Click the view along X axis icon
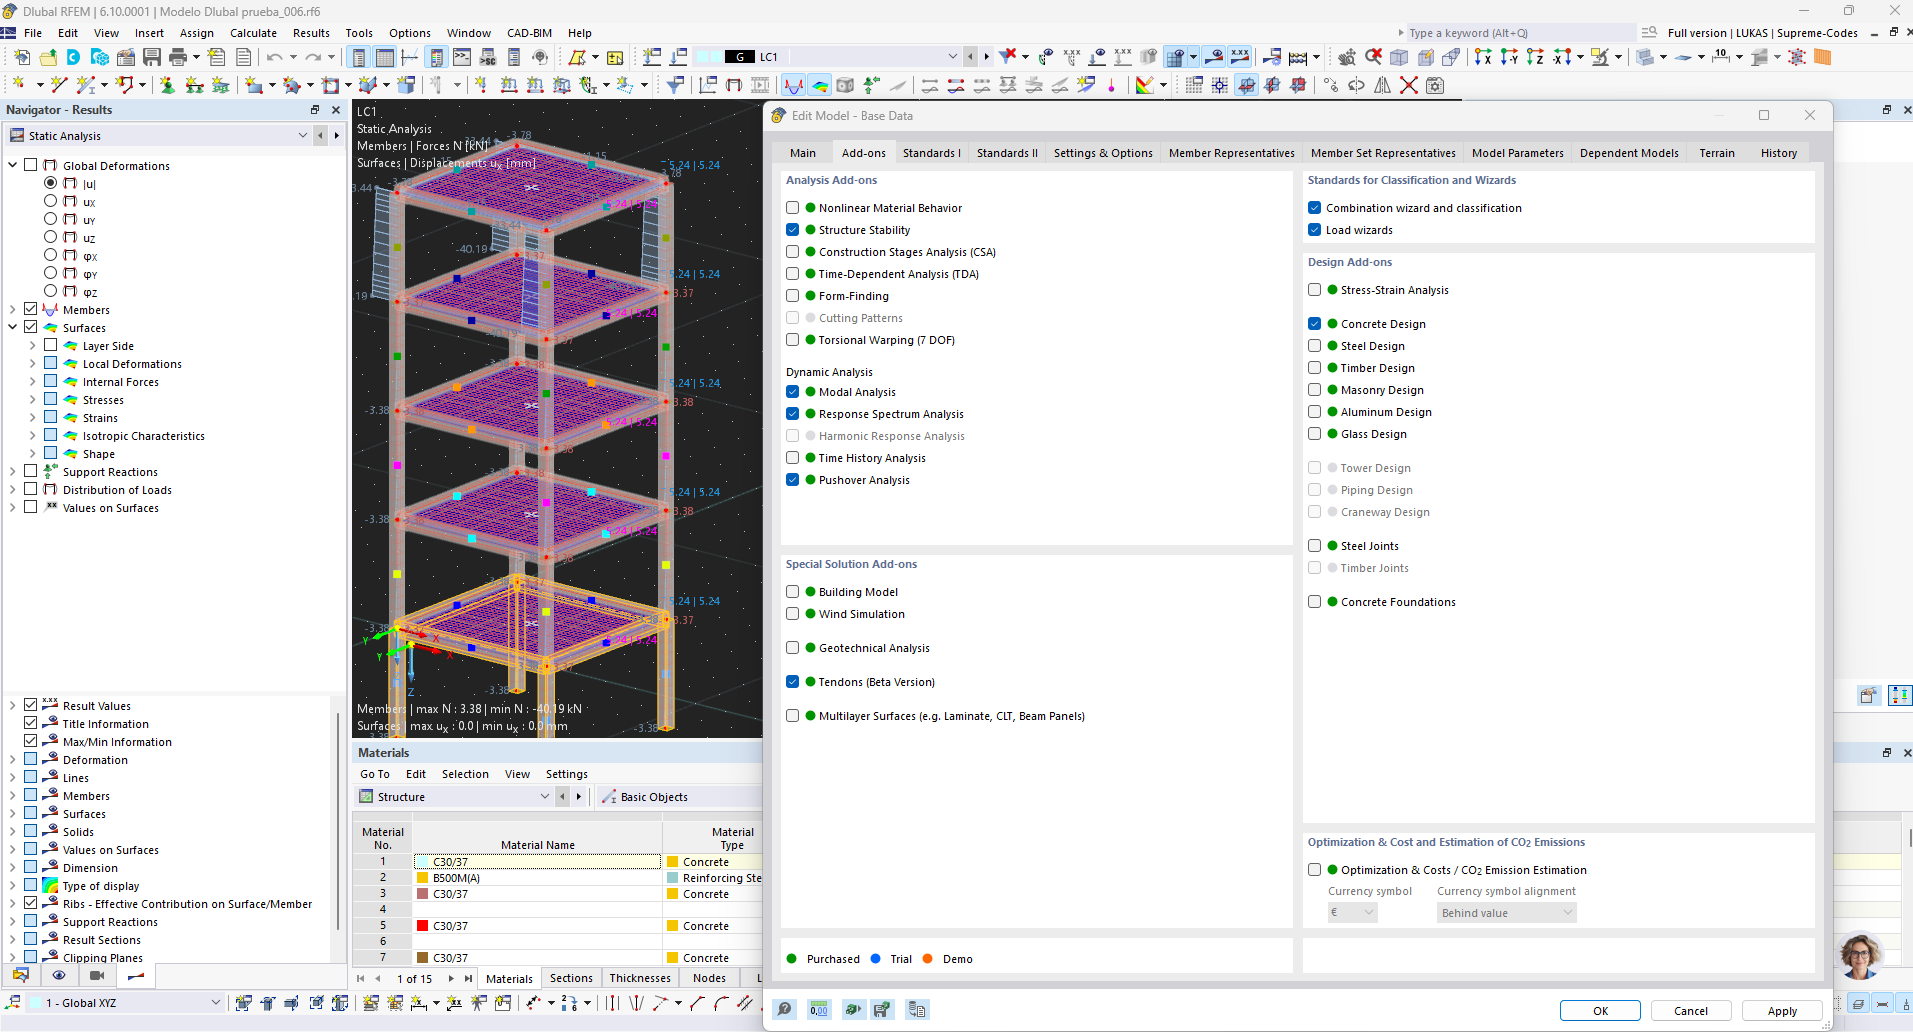This screenshot has width=1913, height=1032. (x=1482, y=57)
